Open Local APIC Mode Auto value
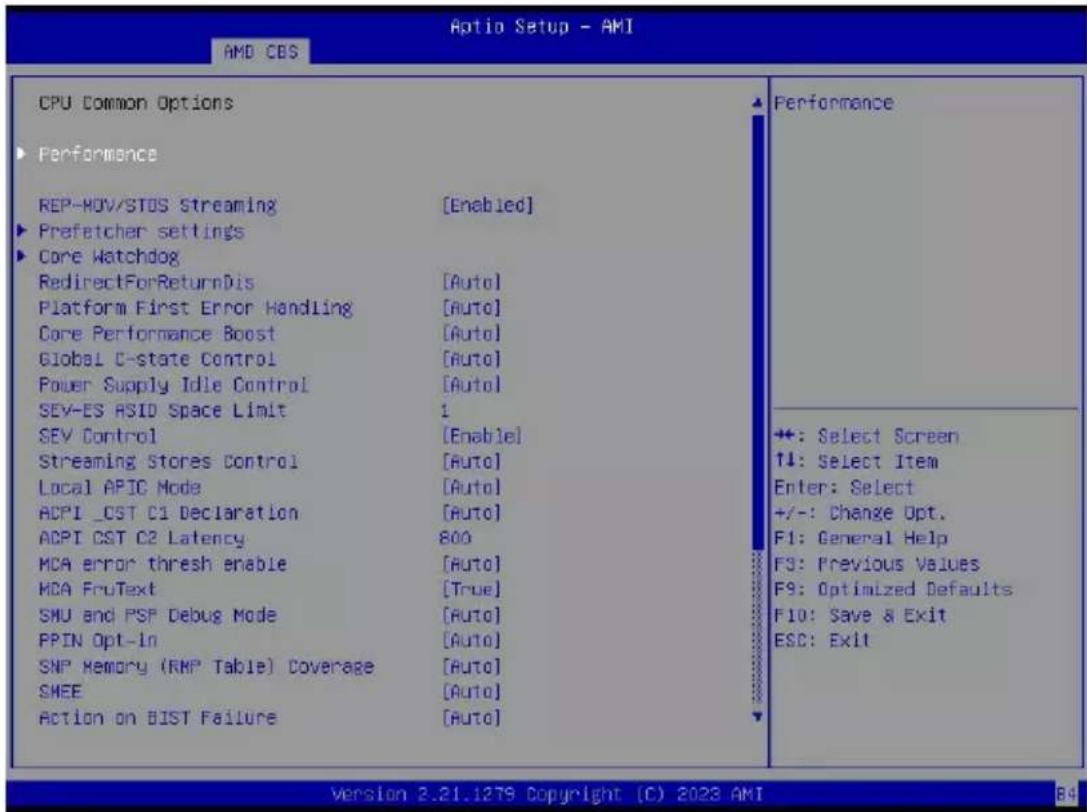Viewport: 1087px width, 812px height. (471, 487)
